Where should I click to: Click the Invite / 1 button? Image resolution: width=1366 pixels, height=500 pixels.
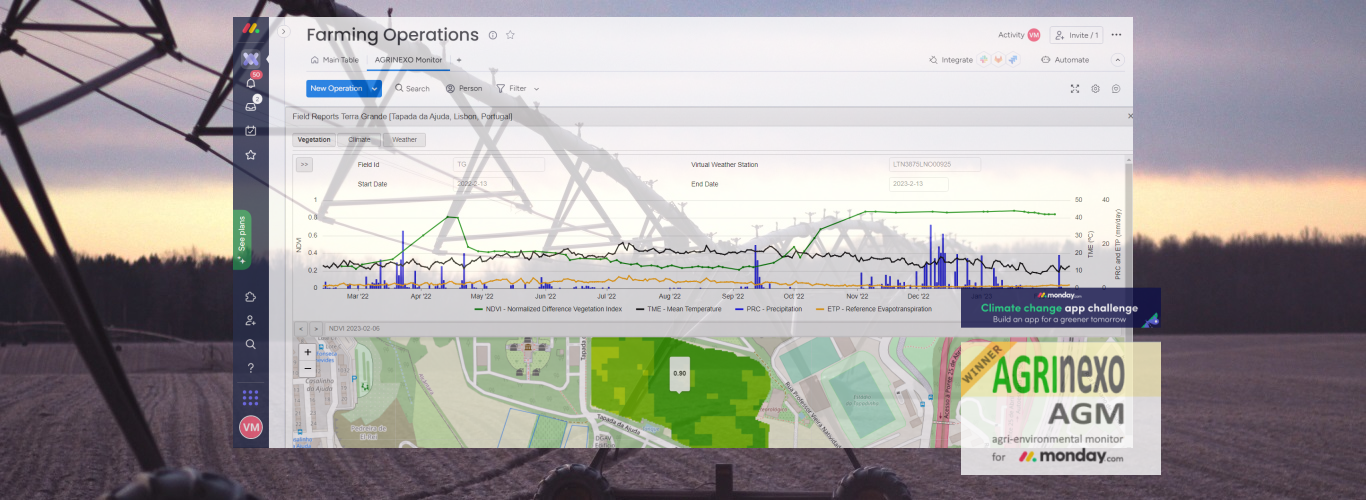(1077, 35)
